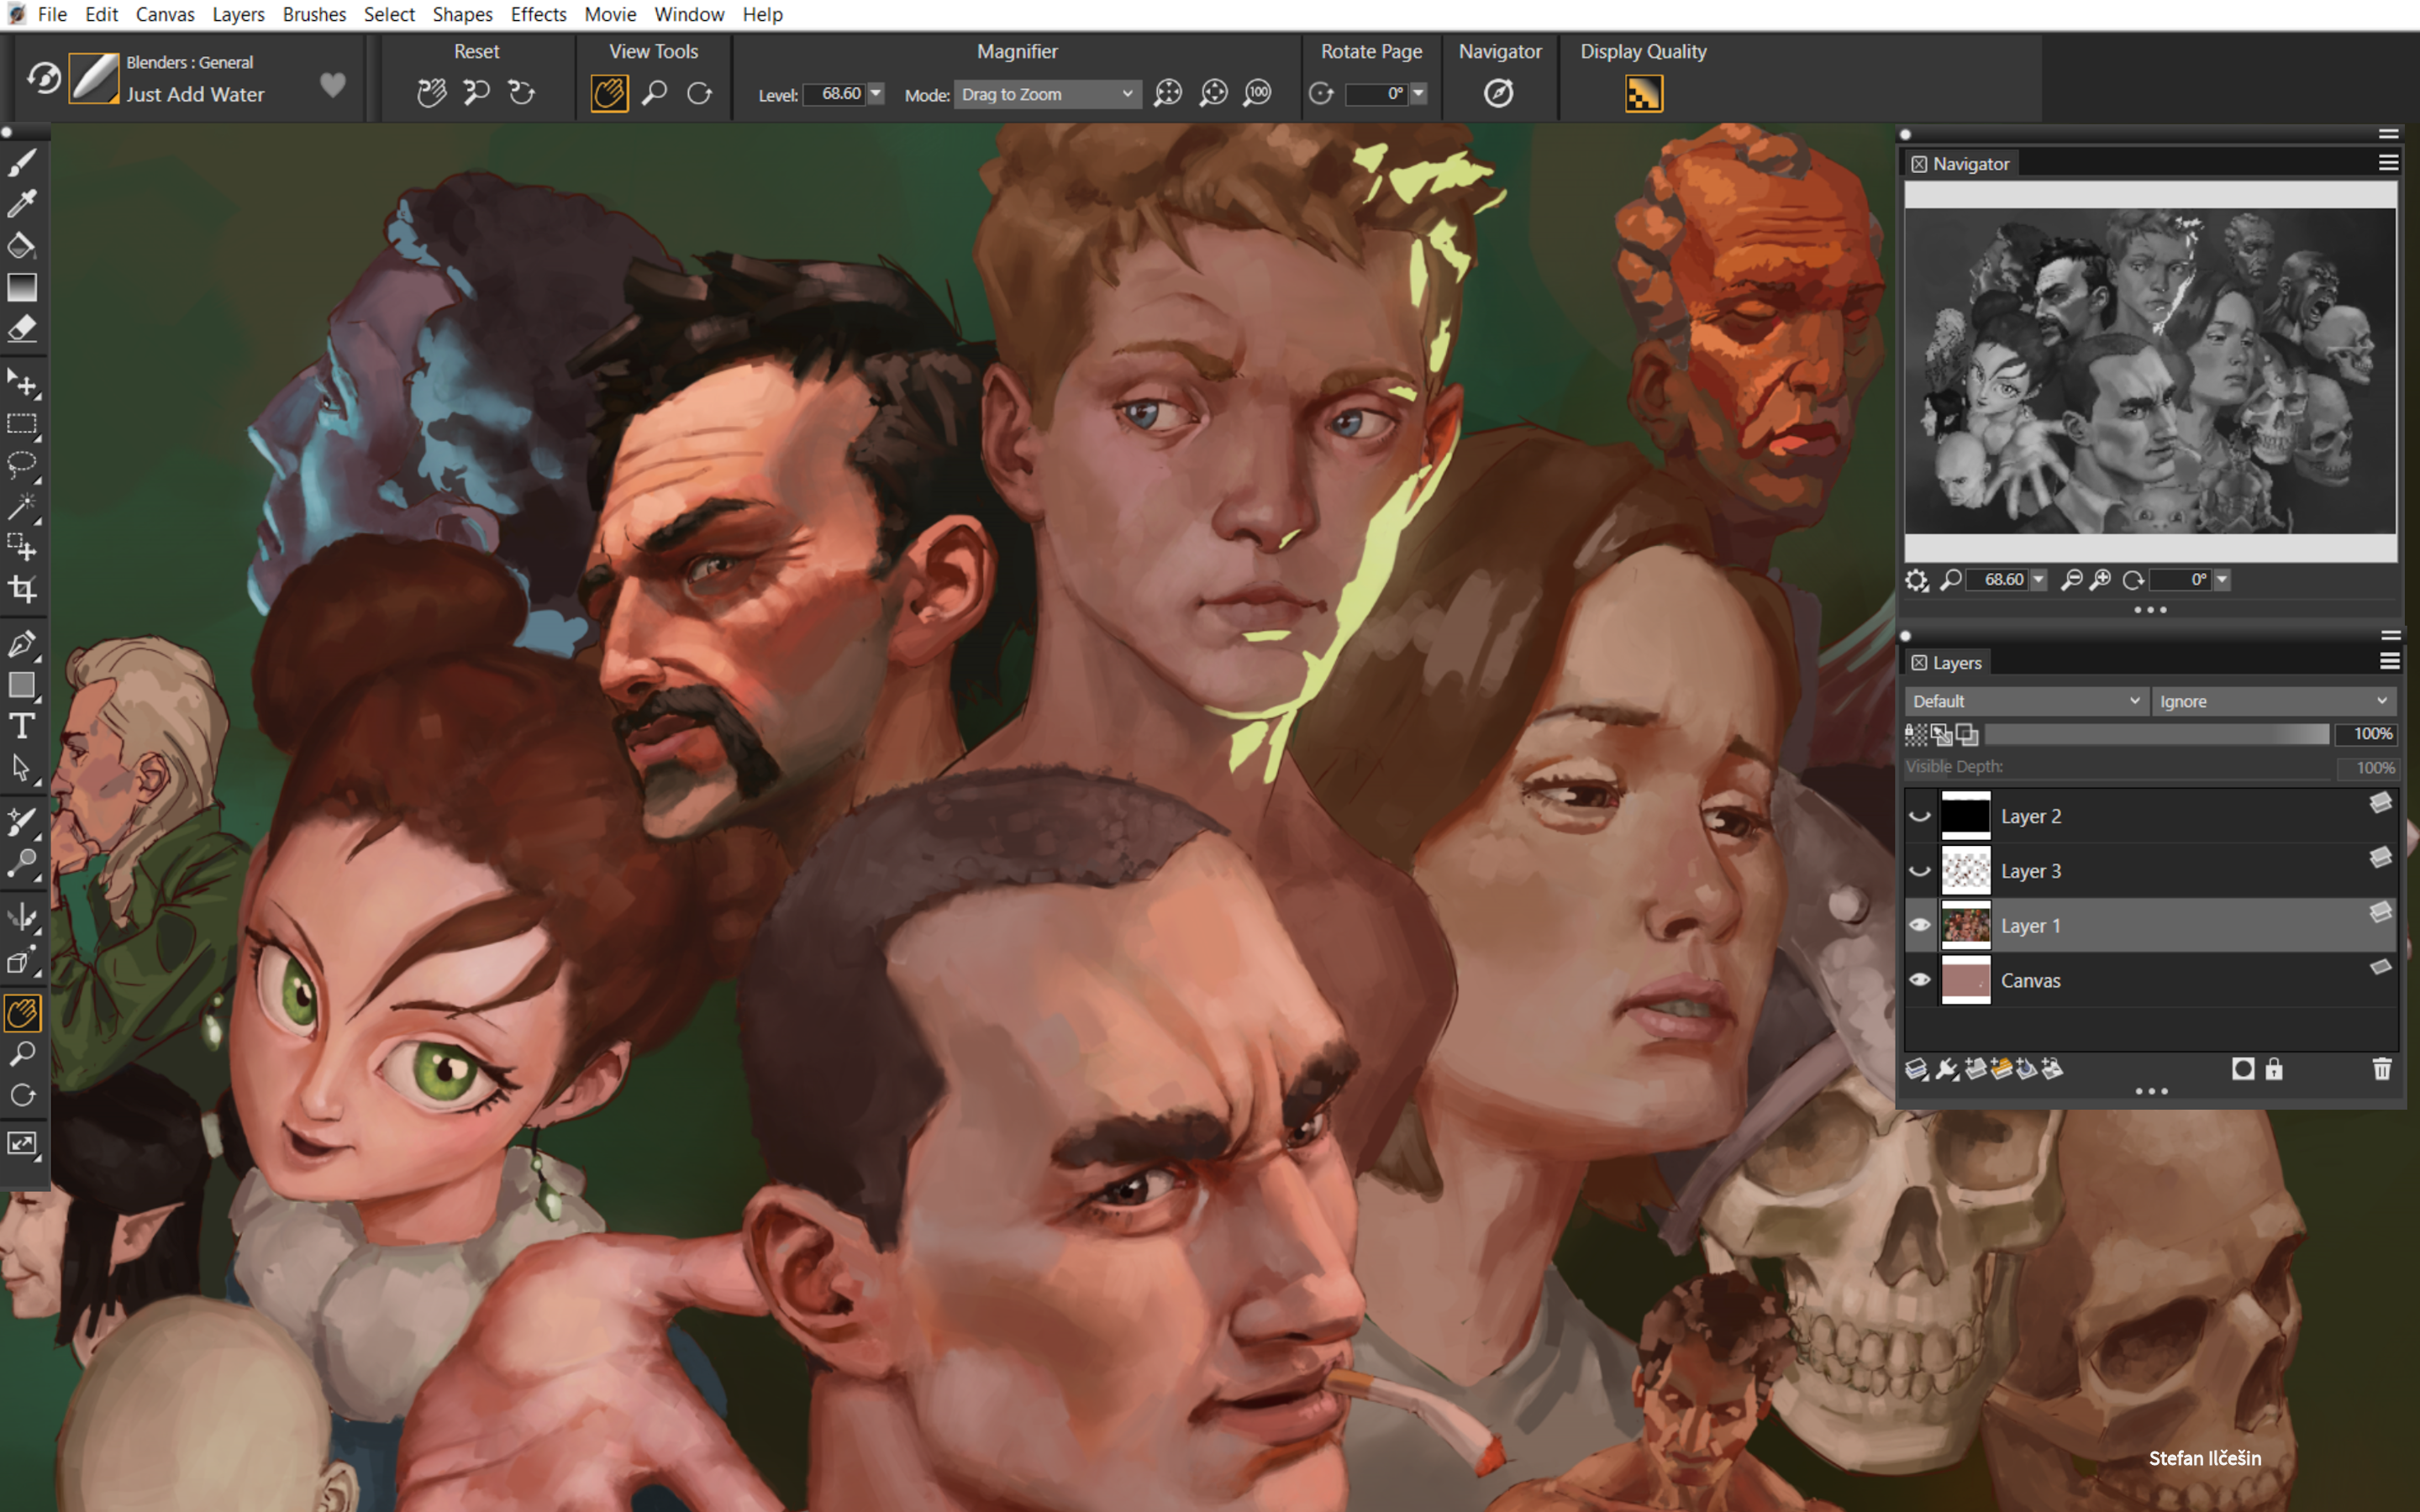Select the Dropper tool
2420x1512 pixels.
pyautogui.click(x=22, y=203)
